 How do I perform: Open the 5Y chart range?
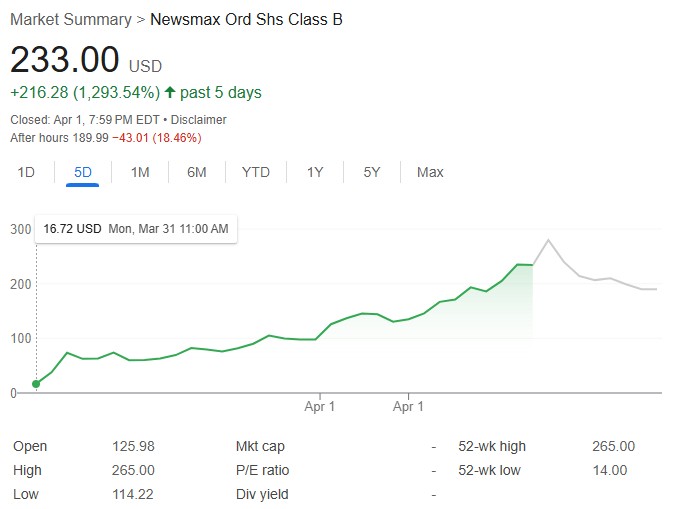(x=372, y=172)
